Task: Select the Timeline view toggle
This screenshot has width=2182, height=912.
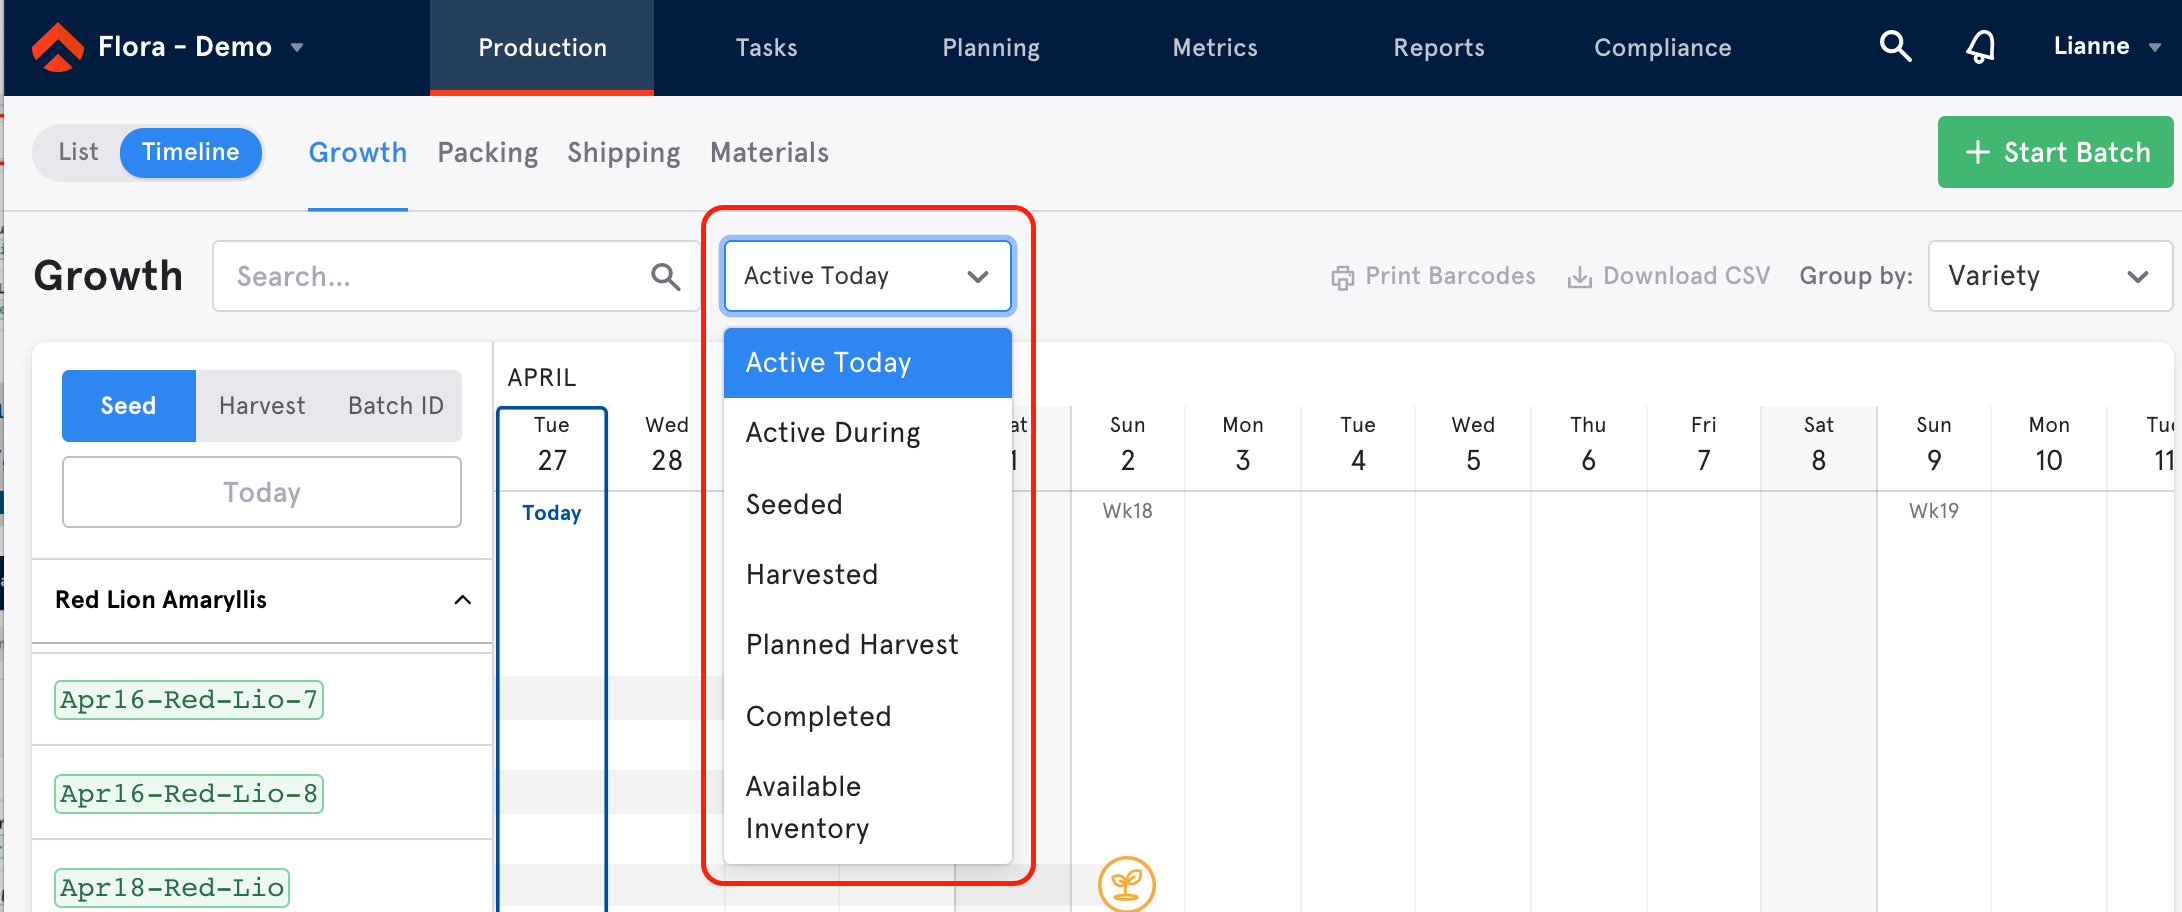Action: [x=191, y=152]
